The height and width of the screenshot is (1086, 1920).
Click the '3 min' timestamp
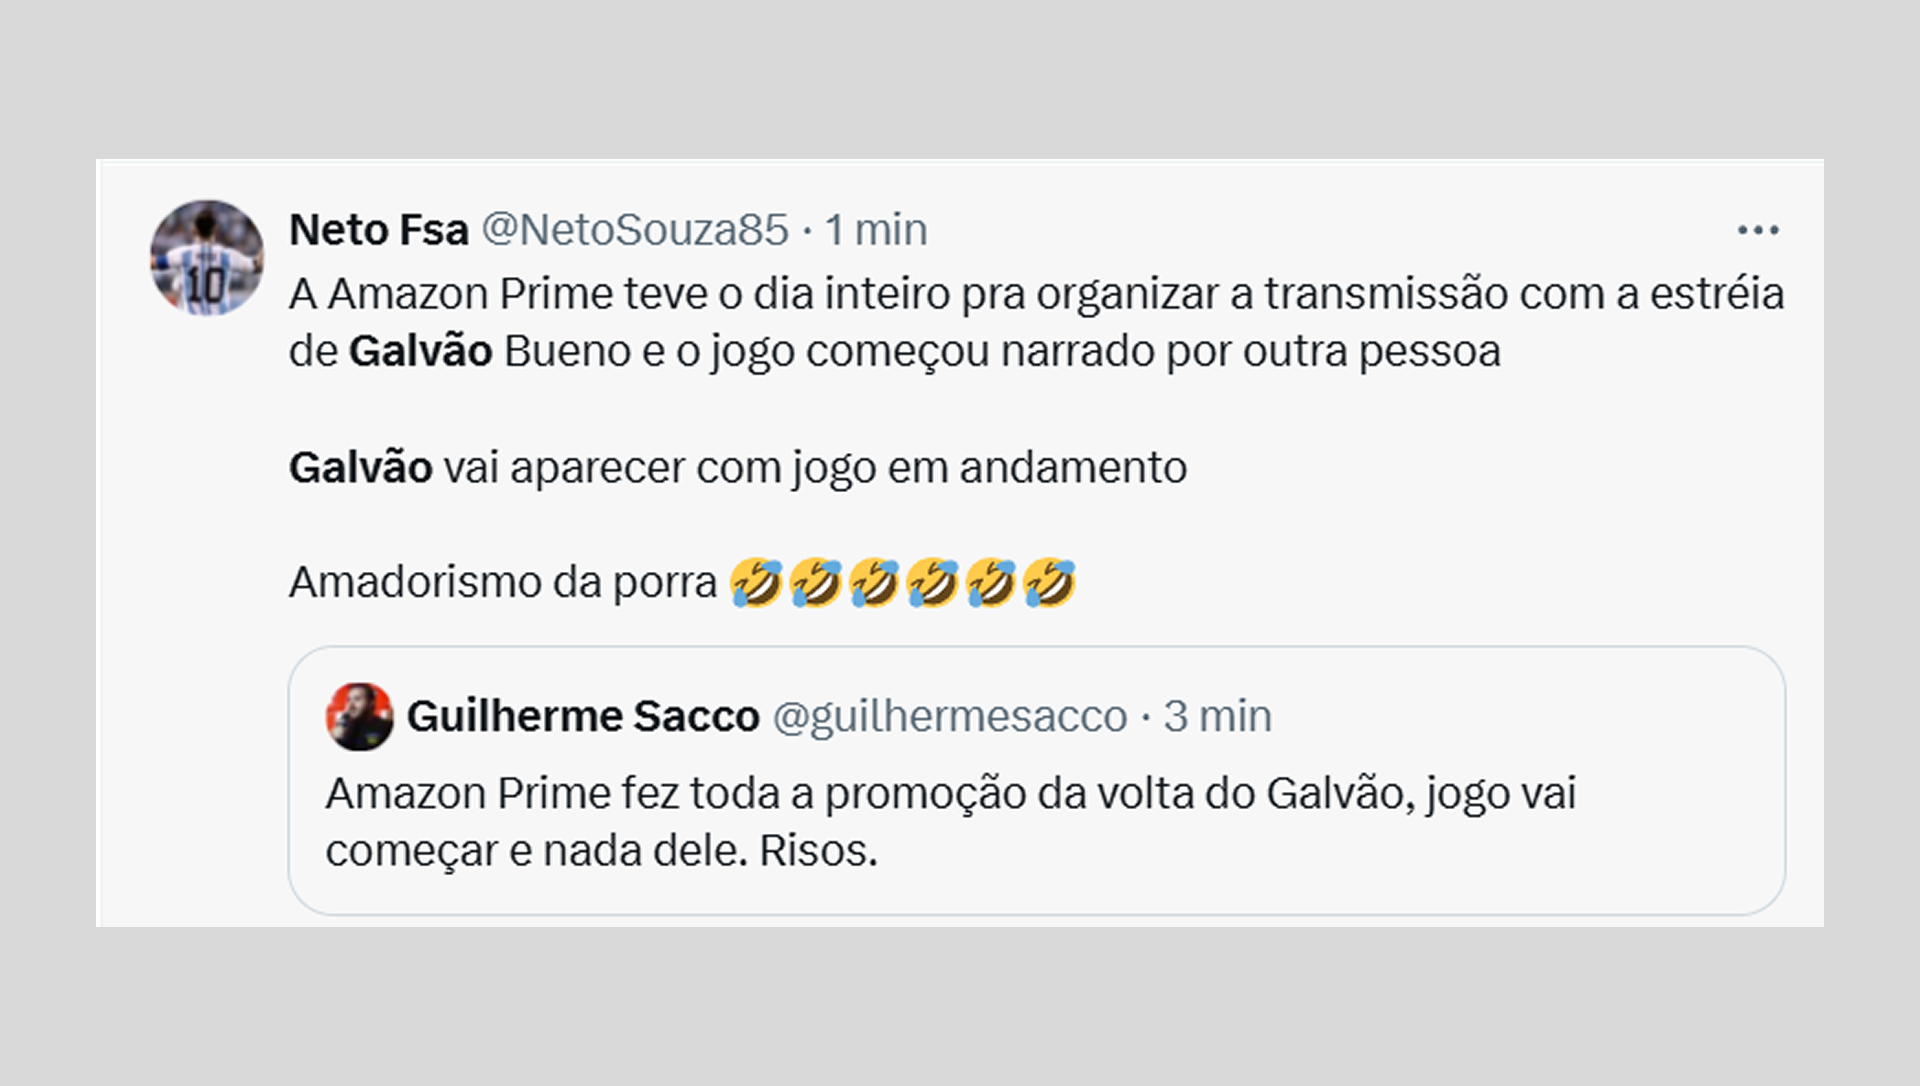pyautogui.click(x=1217, y=716)
